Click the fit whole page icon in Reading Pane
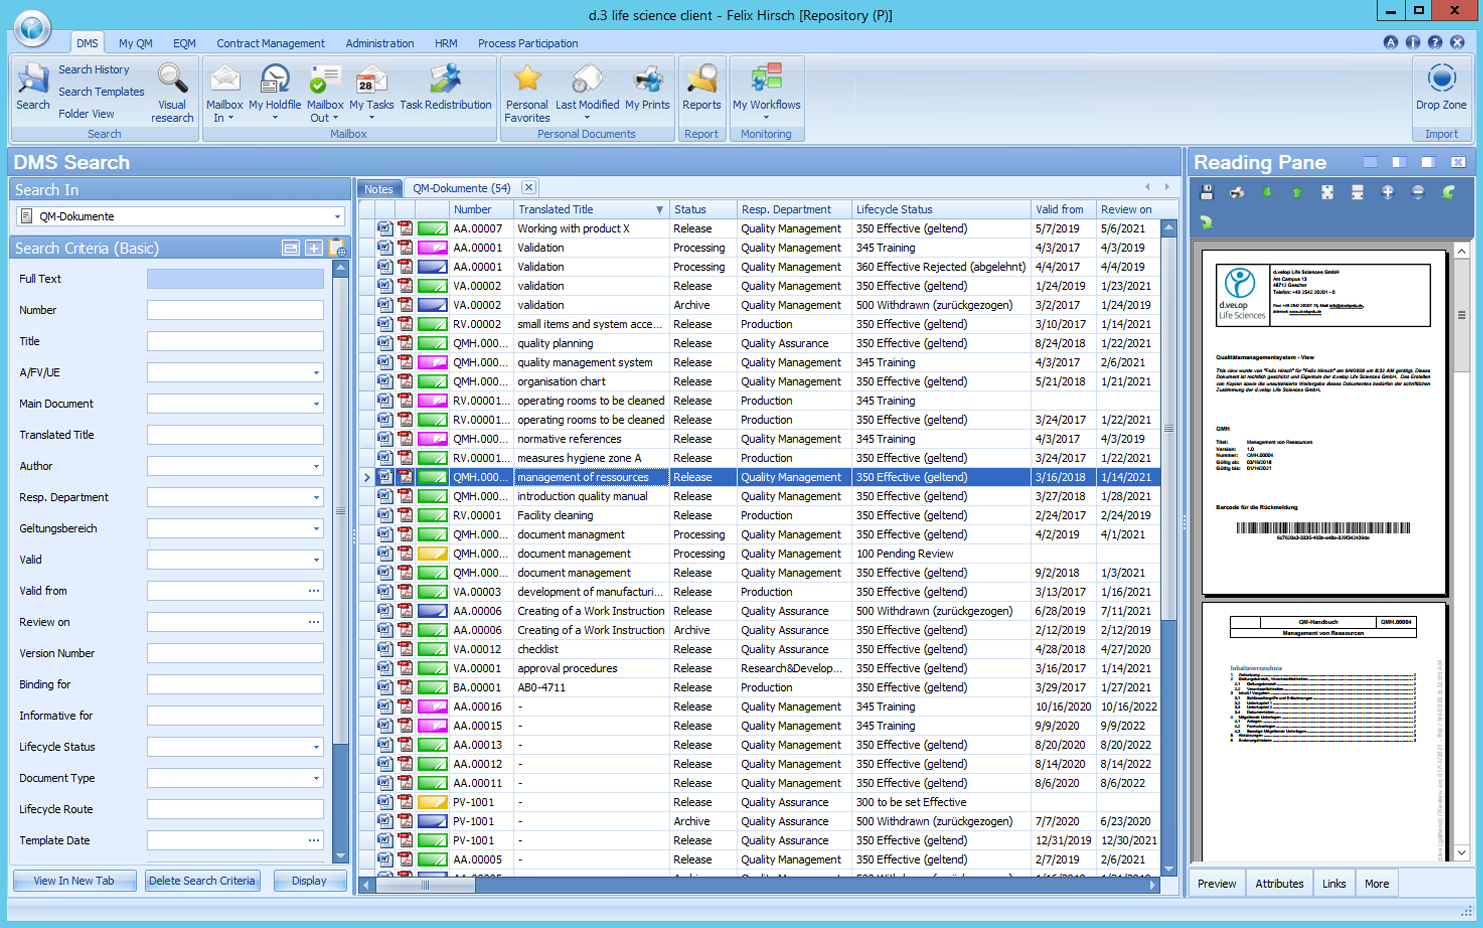The height and width of the screenshot is (928, 1483). (1327, 192)
